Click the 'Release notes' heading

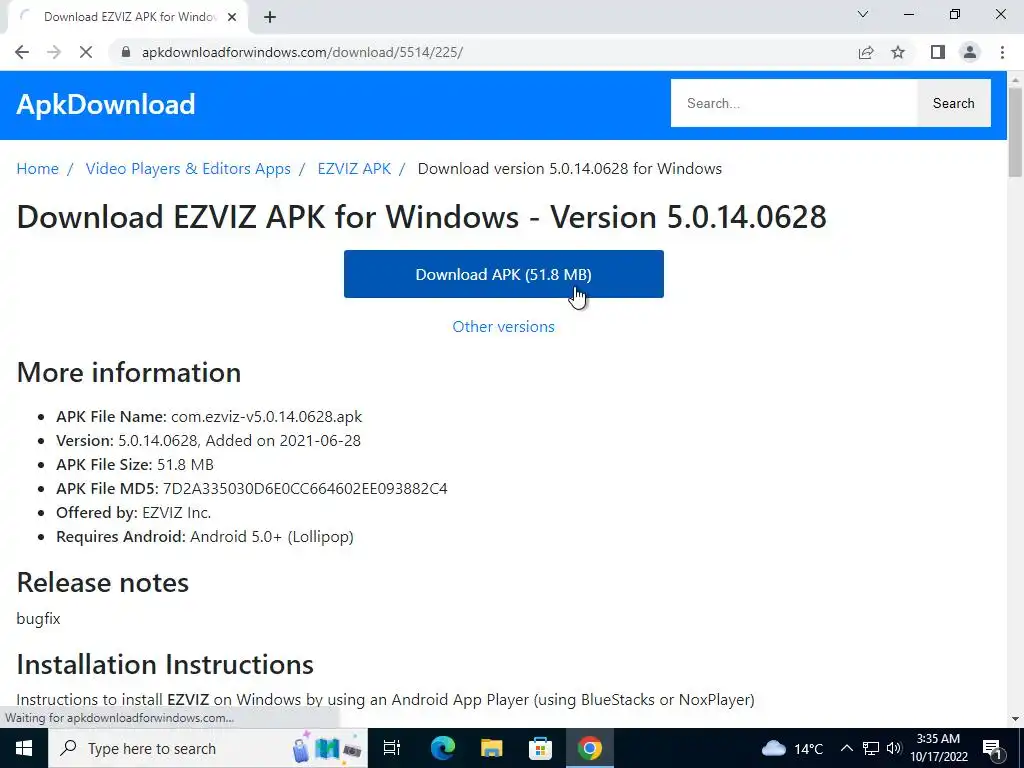pos(103,583)
